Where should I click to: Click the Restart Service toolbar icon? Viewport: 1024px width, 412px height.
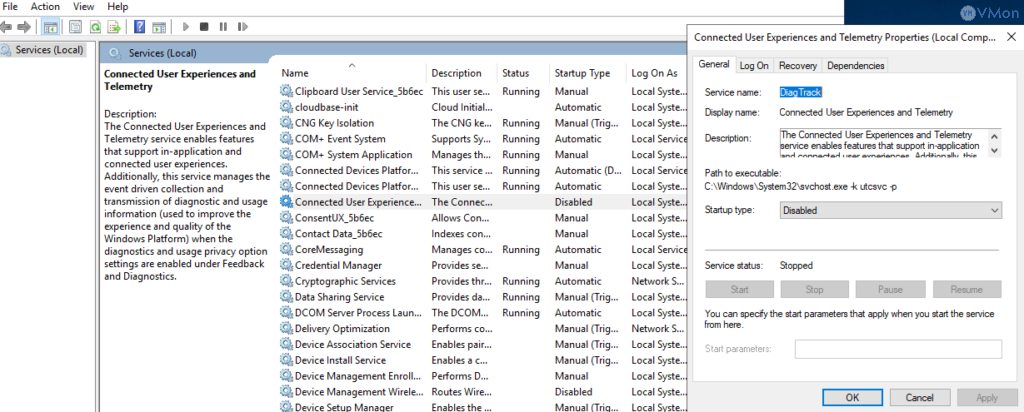point(241,26)
